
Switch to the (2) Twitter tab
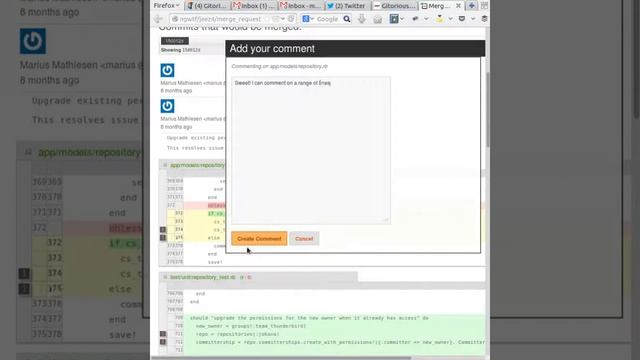(347, 6)
